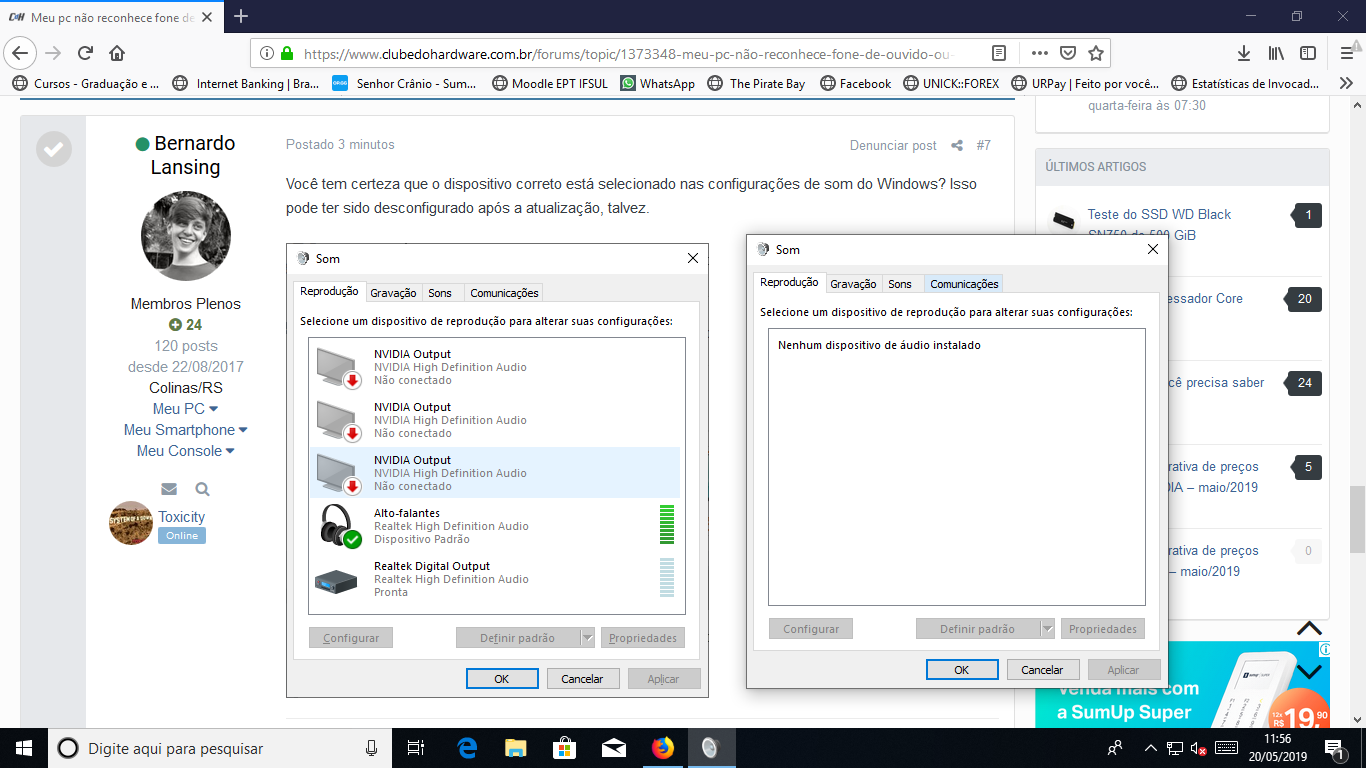1366x768 pixels.
Task: Open Definir padrão dropdown arrow in right dialog
Action: pyautogui.click(x=1047, y=629)
